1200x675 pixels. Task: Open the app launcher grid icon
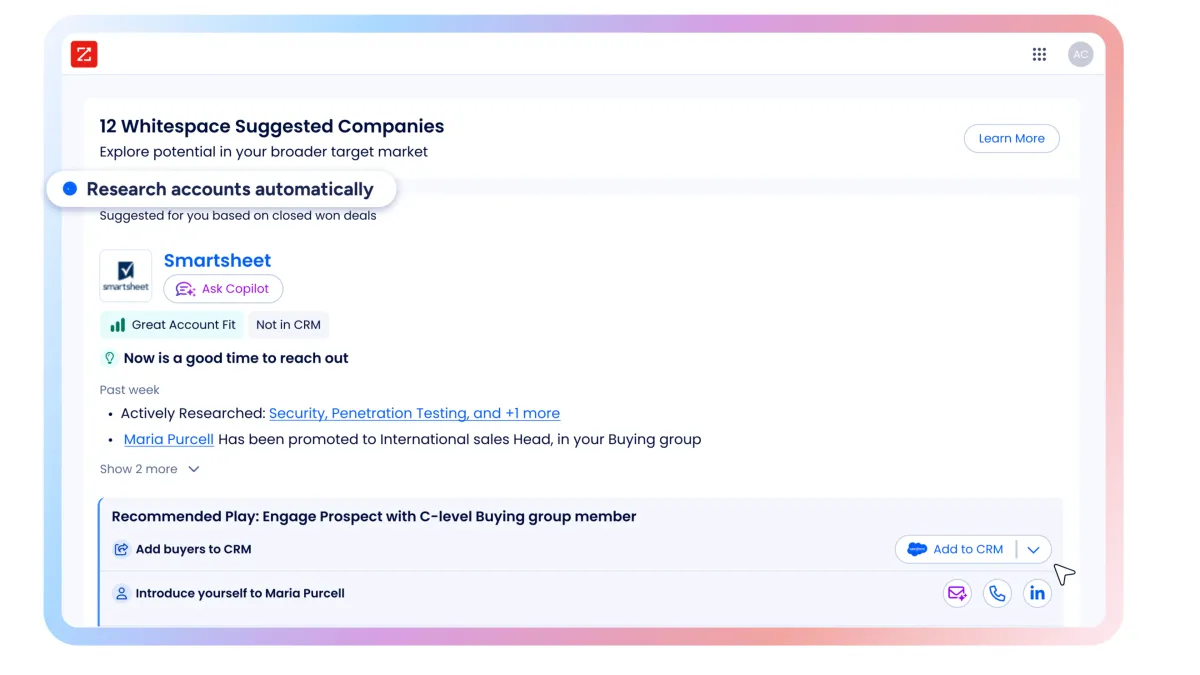1039,54
